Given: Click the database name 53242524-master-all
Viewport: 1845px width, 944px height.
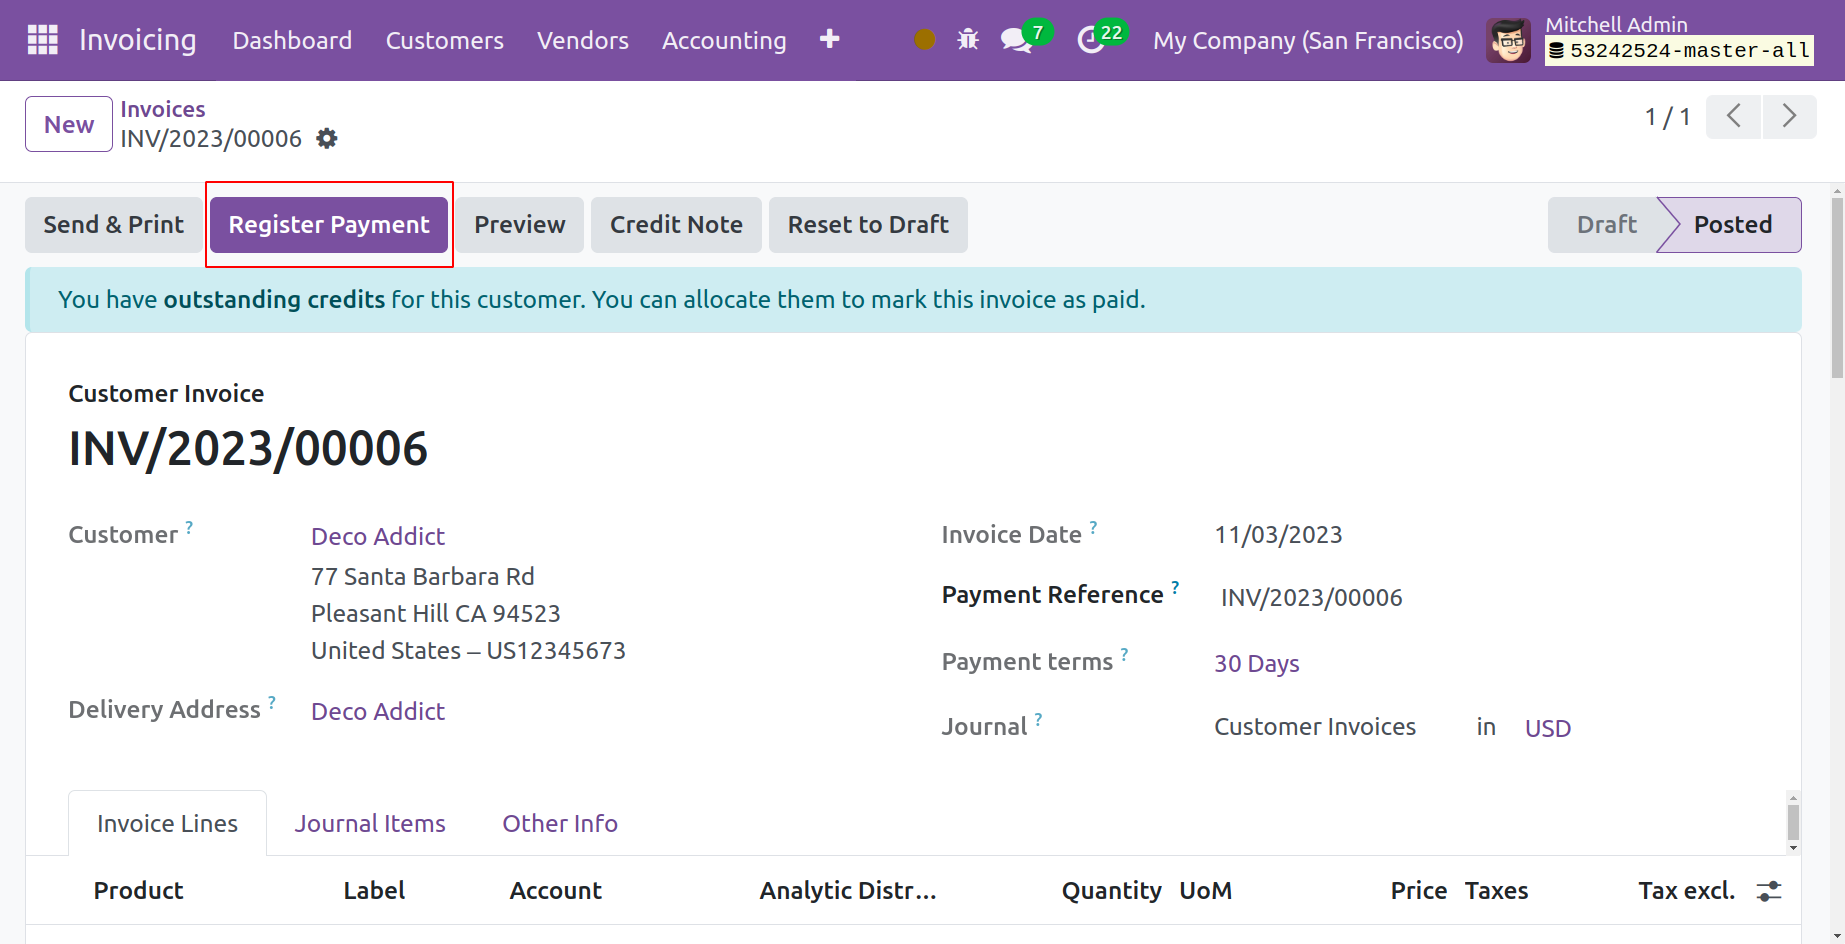Looking at the screenshot, I should (x=1680, y=51).
